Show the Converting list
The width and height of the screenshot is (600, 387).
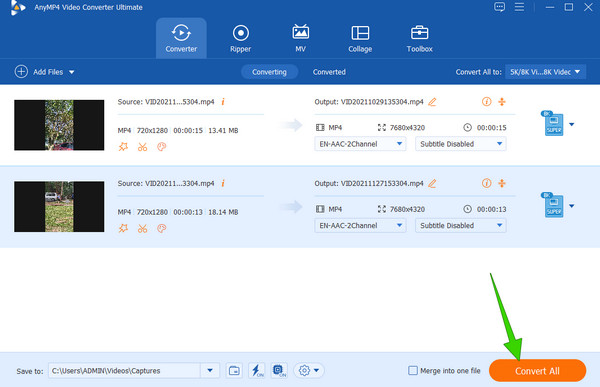point(269,72)
